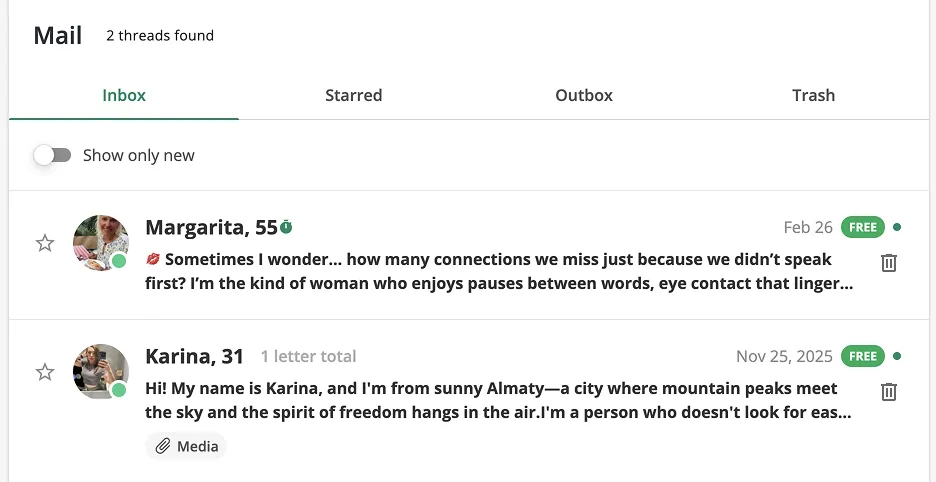Go to the Trash tab
Screen dimensions: 936x482
point(813,96)
